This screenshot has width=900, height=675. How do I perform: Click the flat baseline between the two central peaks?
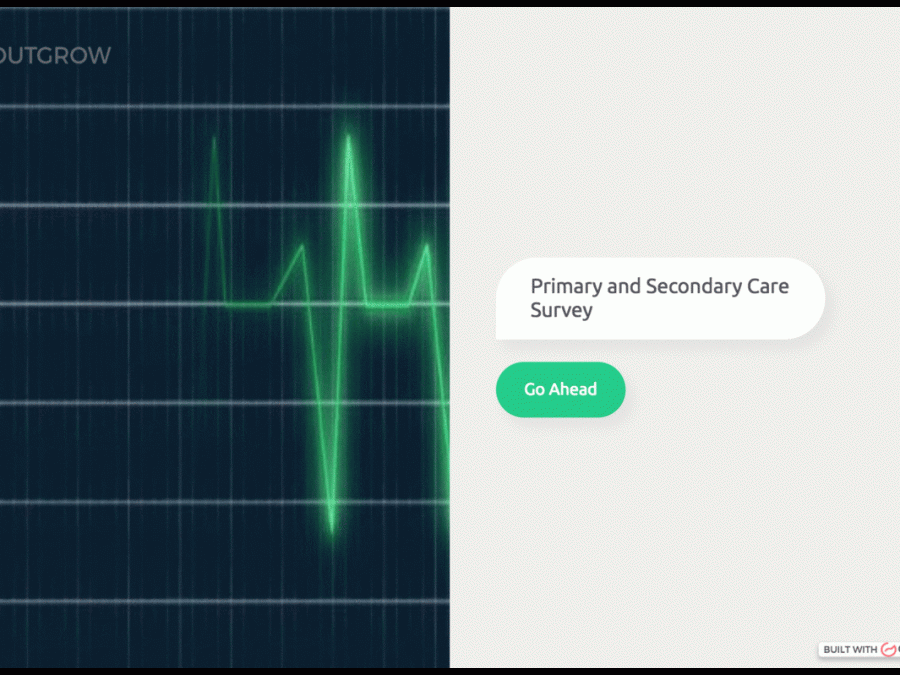pos(389,304)
